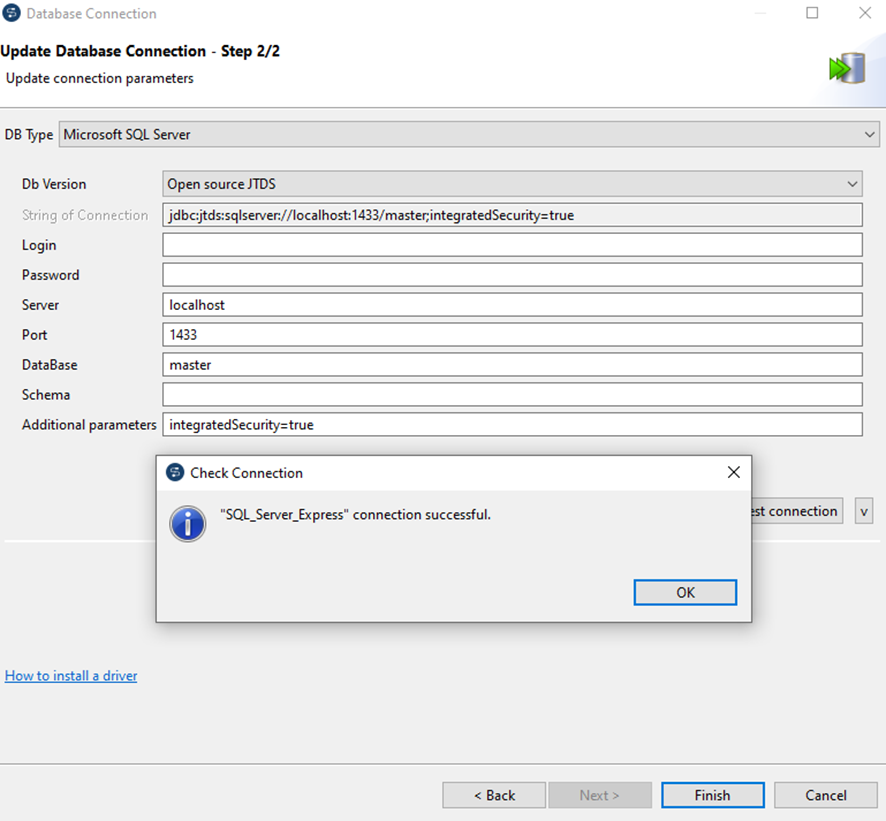886x821 pixels.
Task: Click into the Password field
Action: pos(511,275)
